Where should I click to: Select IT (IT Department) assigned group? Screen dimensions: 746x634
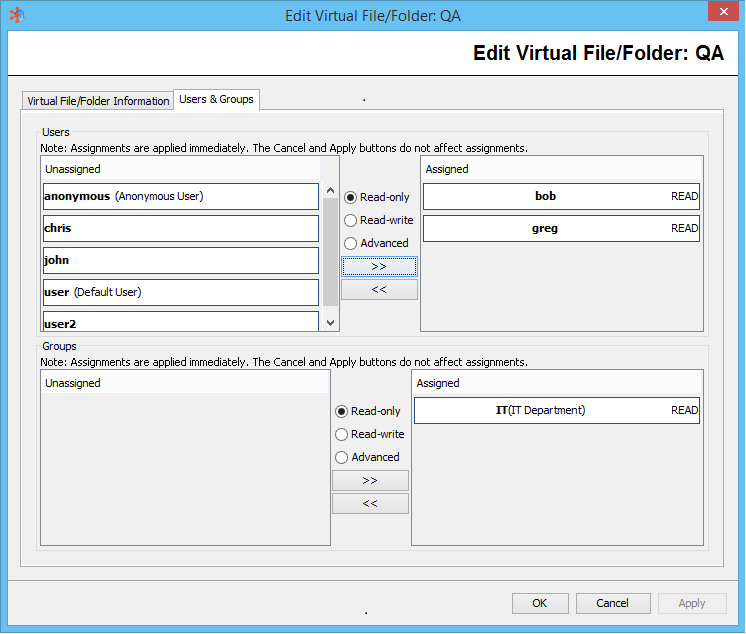[557, 410]
